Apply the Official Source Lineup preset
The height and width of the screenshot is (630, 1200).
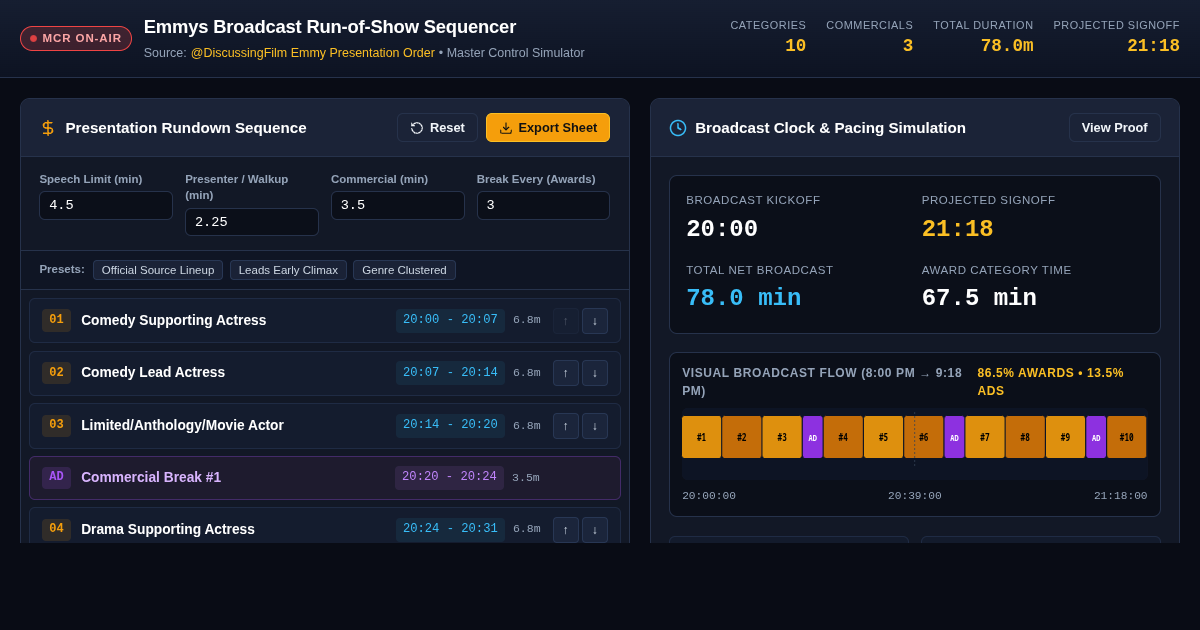[x=158, y=270]
